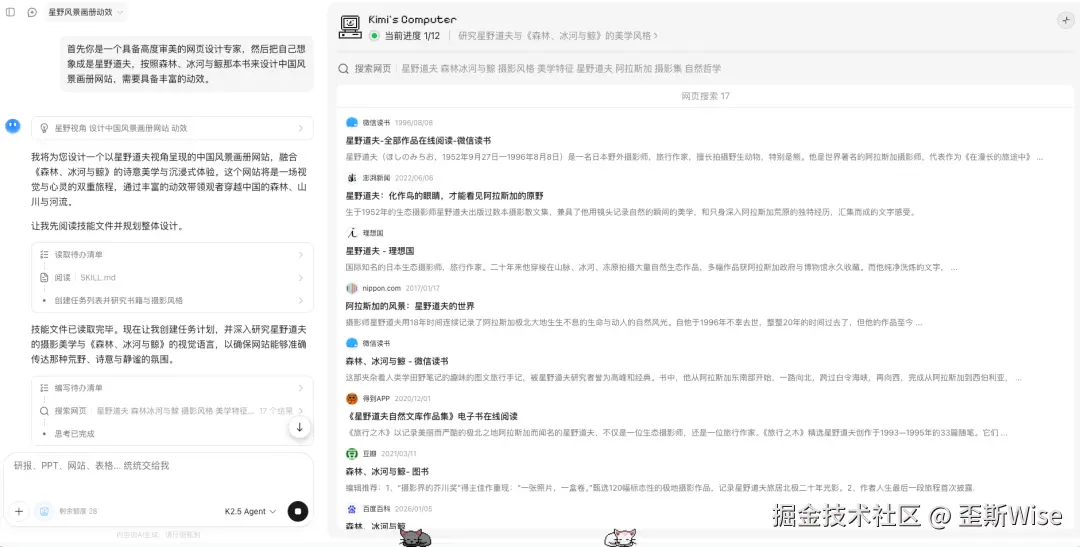This screenshot has height=547, width=1080.
Task: Click the 剩余额度 28 label
Action: [x=77, y=511]
